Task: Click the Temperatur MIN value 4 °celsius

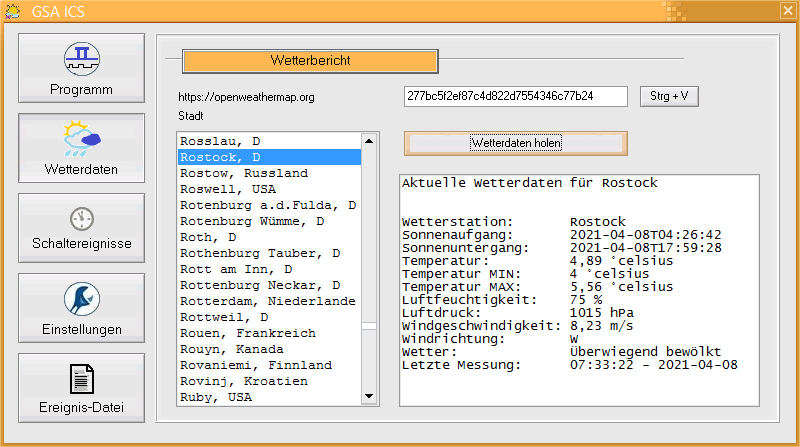Action: (609, 274)
